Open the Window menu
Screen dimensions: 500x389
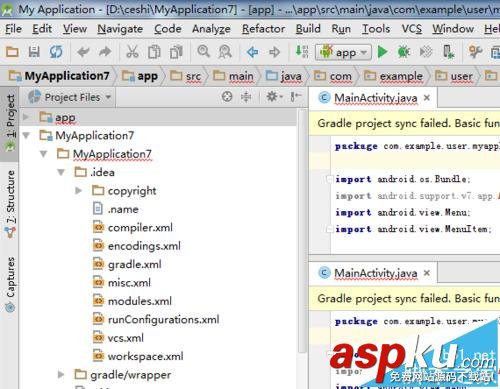coord(453,29)
